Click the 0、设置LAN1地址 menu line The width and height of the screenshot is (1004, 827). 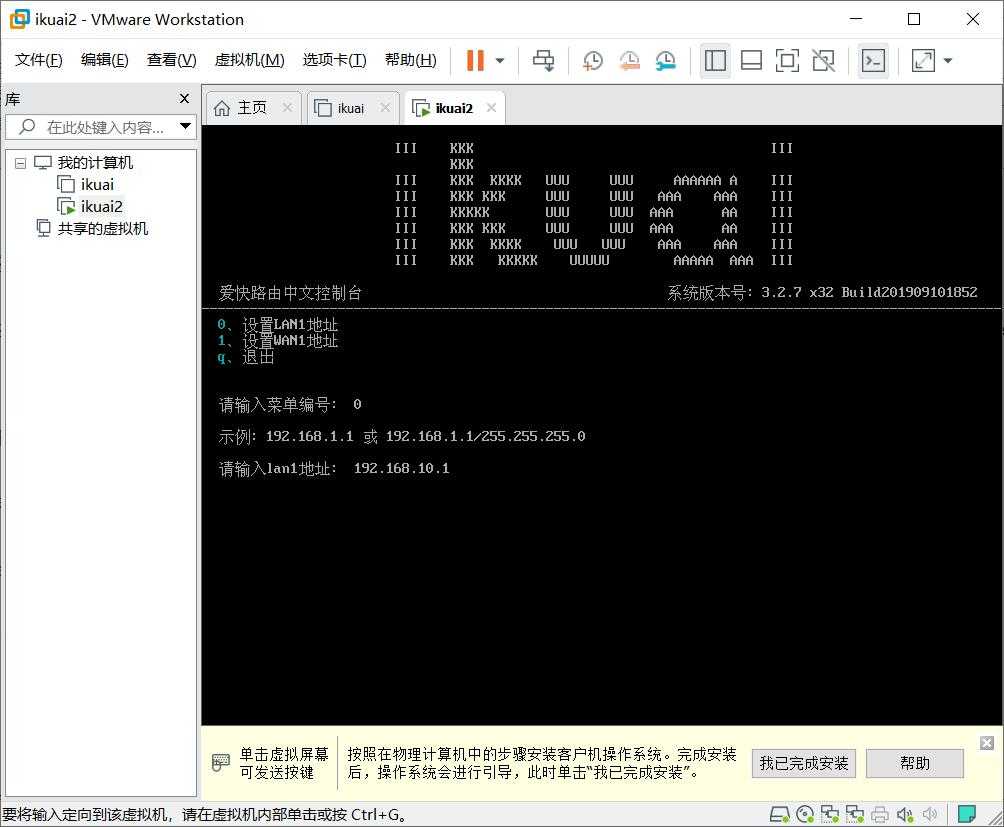coord(277,325)
